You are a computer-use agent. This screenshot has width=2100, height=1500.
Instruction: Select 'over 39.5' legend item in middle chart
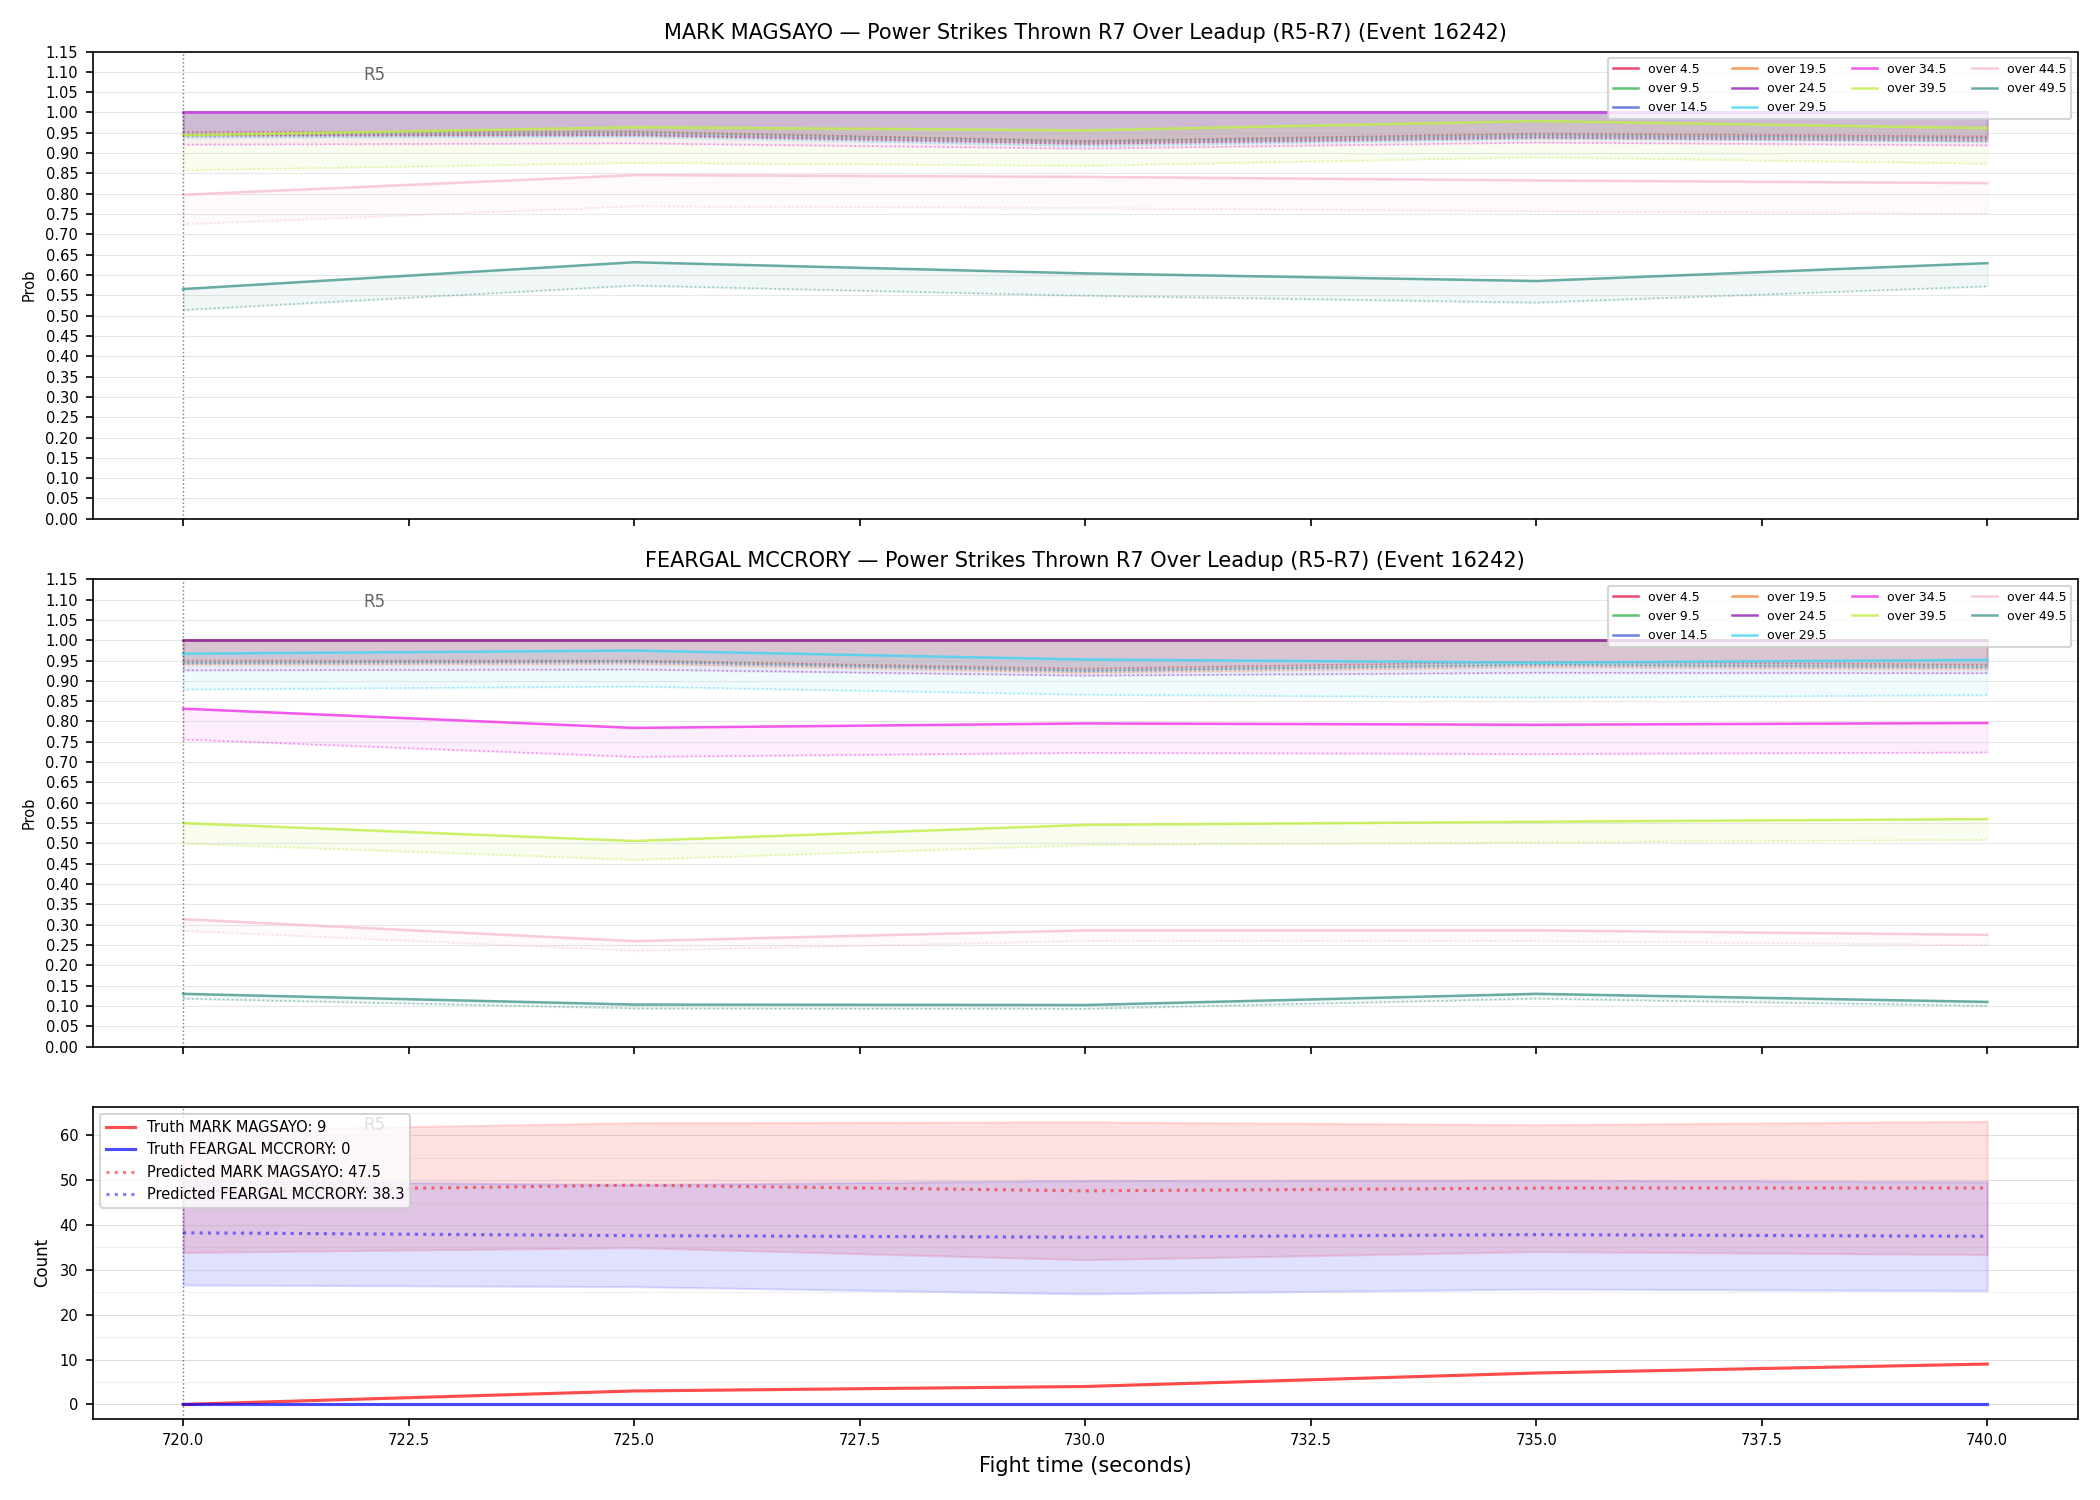point(1899,616)
